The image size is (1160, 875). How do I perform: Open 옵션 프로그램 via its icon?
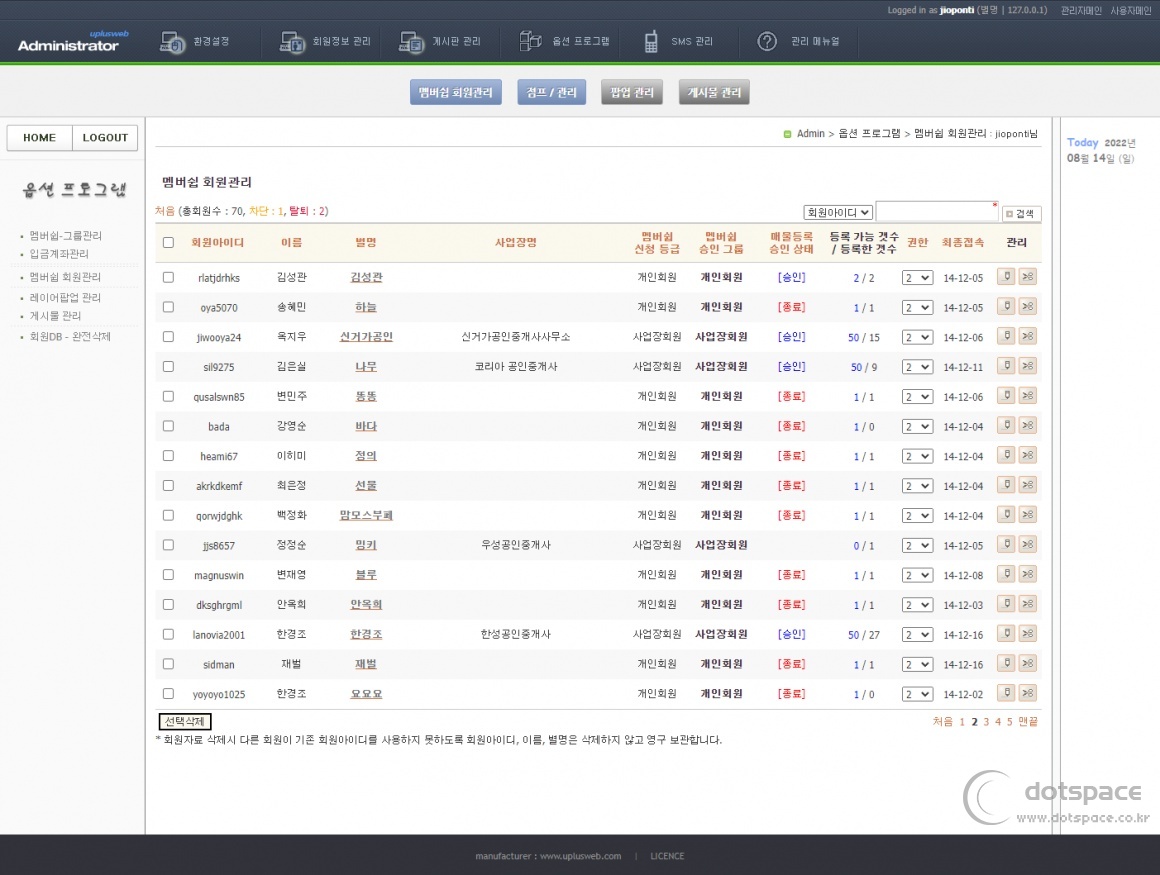tap(530, 41)
